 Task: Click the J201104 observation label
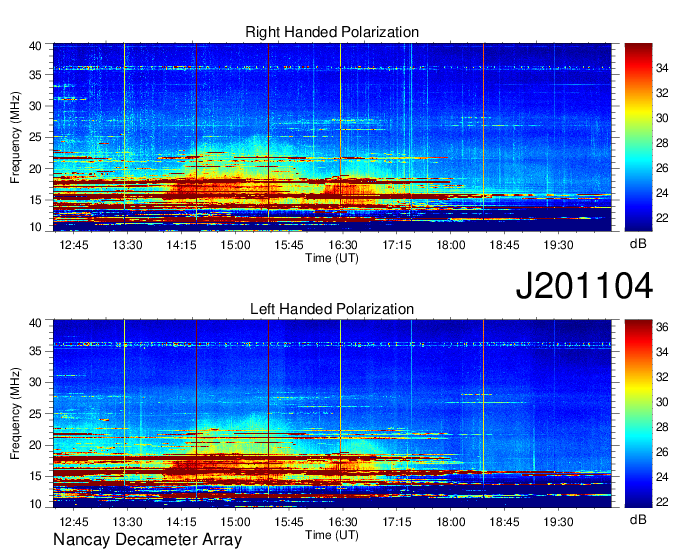tap(584, 285)
